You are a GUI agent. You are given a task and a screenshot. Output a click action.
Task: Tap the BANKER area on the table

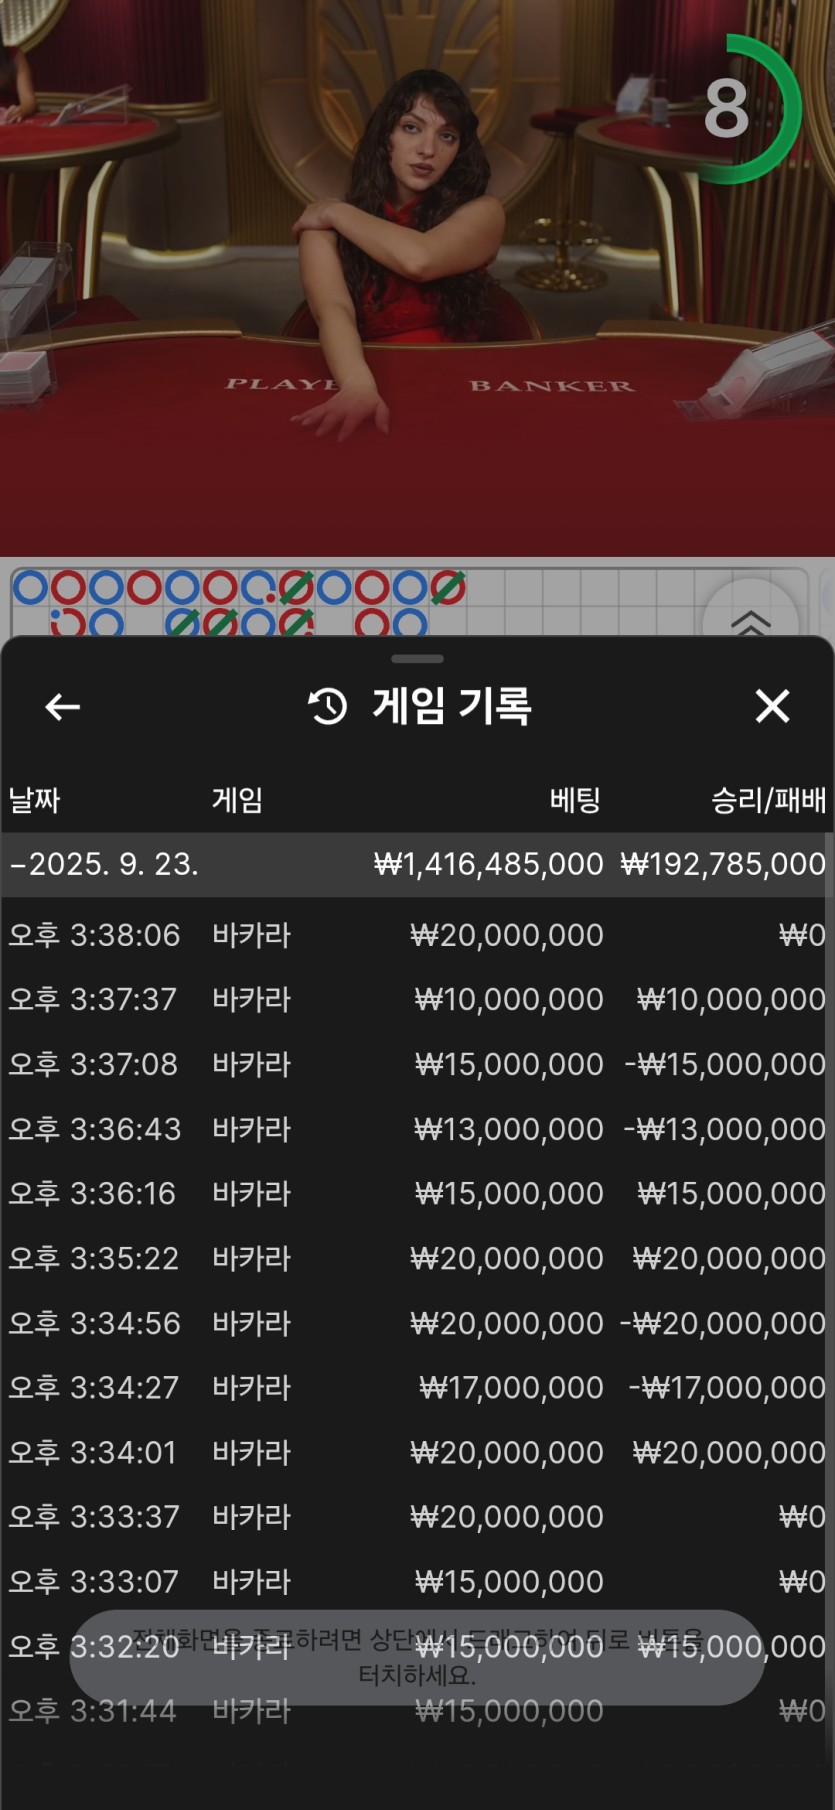(x=552, y=386)
